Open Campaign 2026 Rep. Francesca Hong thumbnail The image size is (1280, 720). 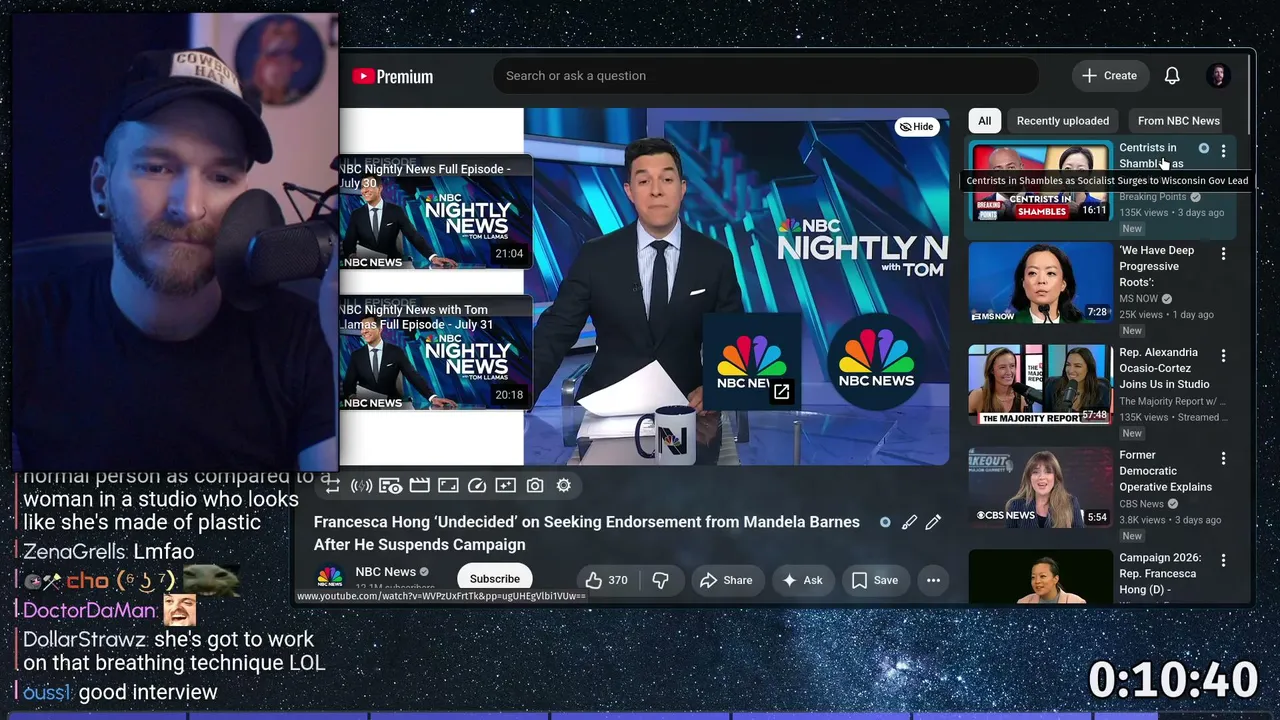pos(1040,577)
